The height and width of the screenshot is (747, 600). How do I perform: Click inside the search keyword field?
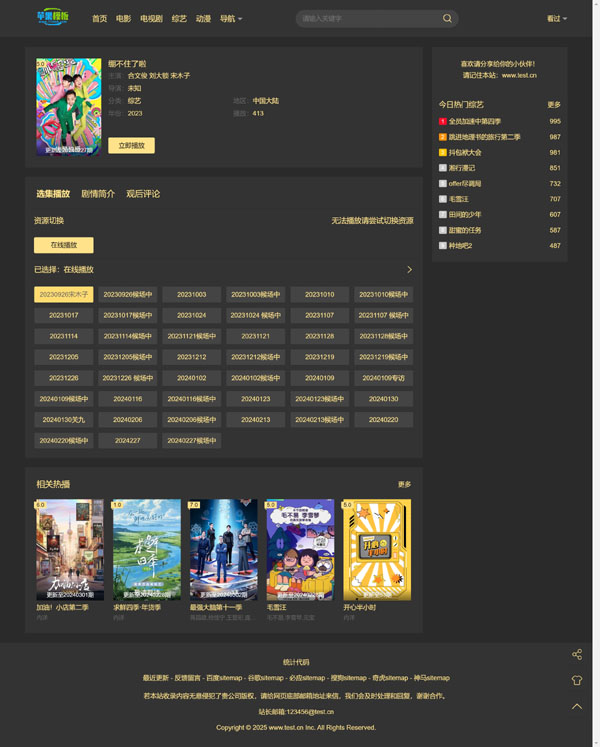(365, 19)
